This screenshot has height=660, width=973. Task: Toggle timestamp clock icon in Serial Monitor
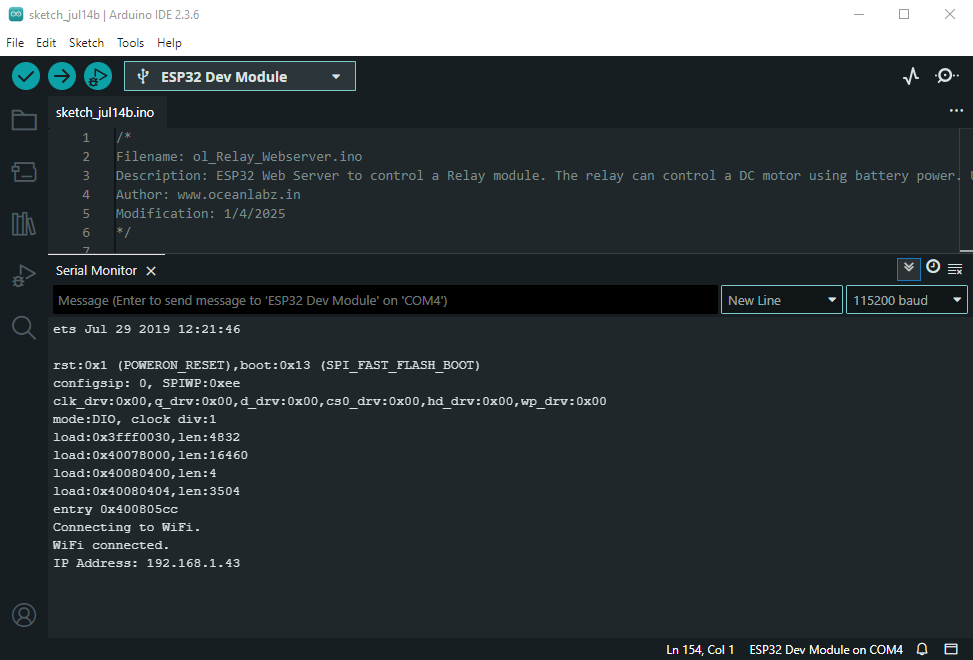click(933, 267)
